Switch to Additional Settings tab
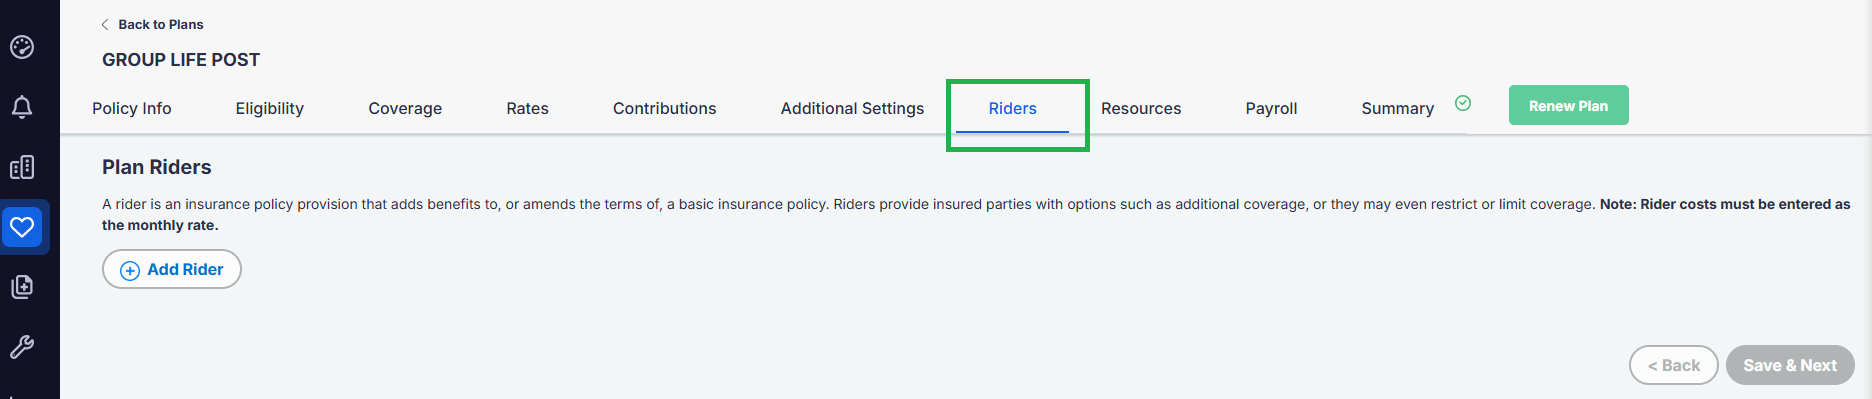This screenshot has width=1872, height=399. click(x=852, y=108)
